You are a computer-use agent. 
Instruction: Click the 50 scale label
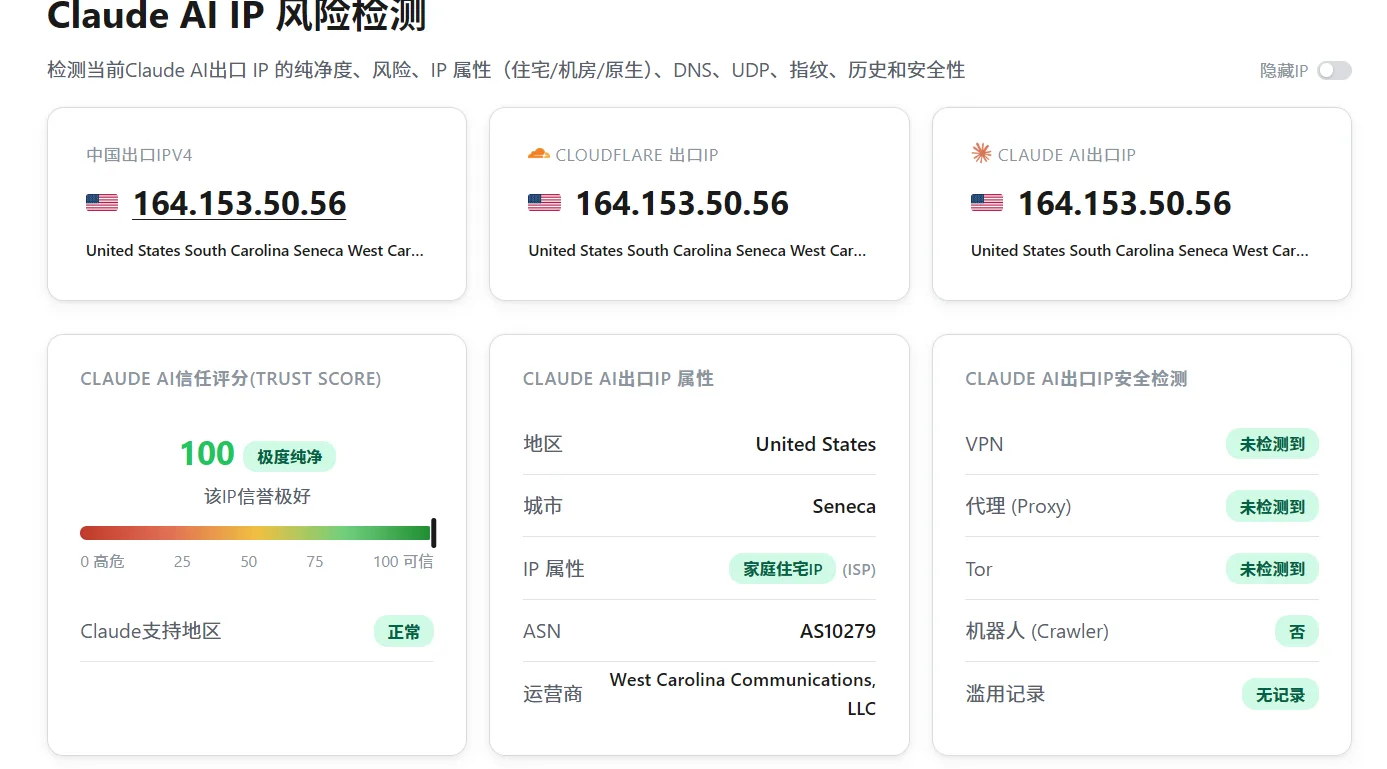[x=249, y=562]
